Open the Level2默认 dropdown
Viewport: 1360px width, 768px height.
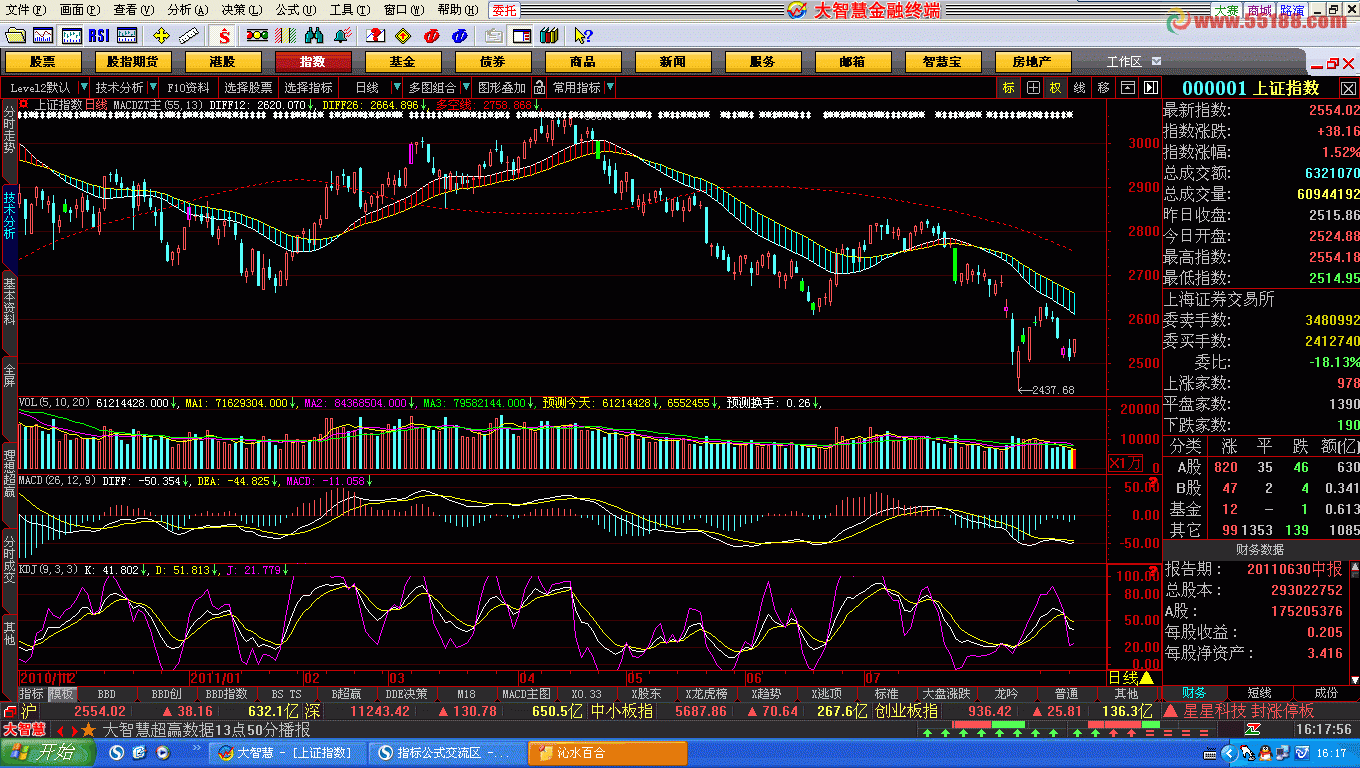[x=83, y=88]
